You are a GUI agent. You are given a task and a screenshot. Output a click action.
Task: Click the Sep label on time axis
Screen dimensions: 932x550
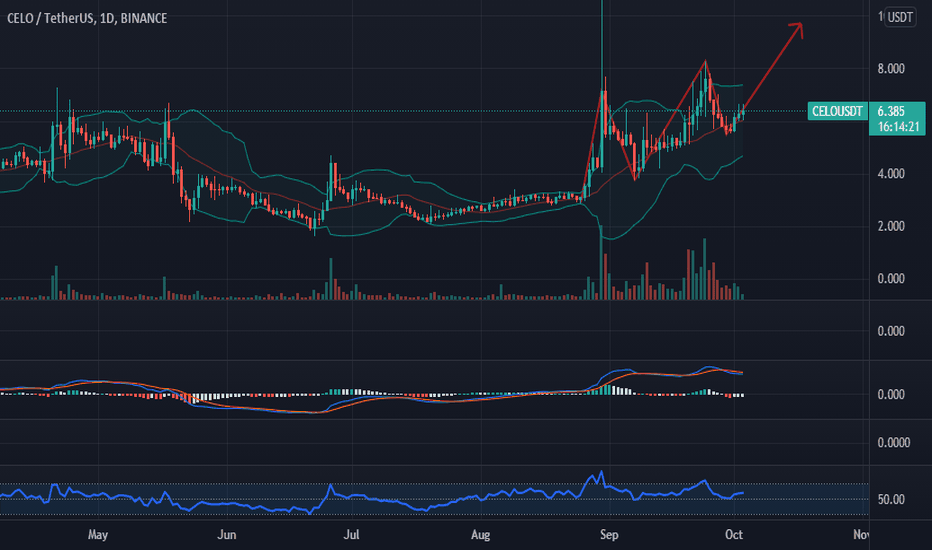tap(609, 535)
